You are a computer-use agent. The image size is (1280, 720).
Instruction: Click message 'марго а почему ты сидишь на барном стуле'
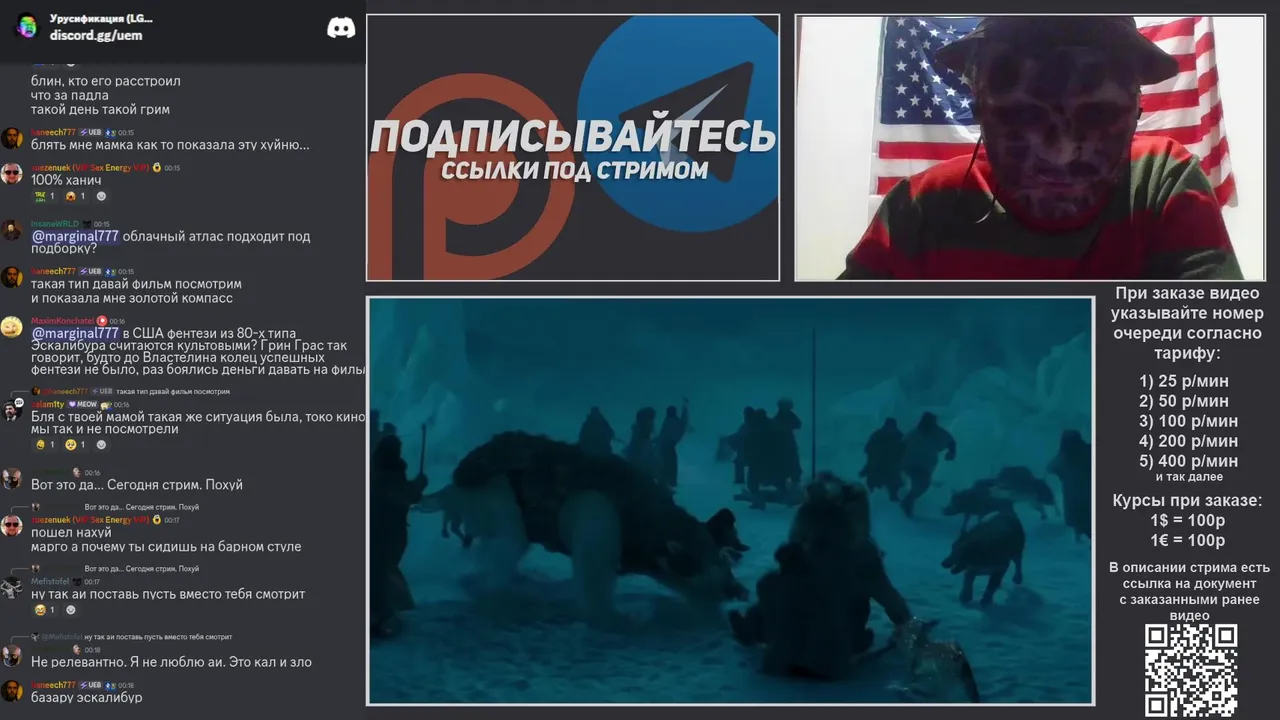(x=166, y=547)
